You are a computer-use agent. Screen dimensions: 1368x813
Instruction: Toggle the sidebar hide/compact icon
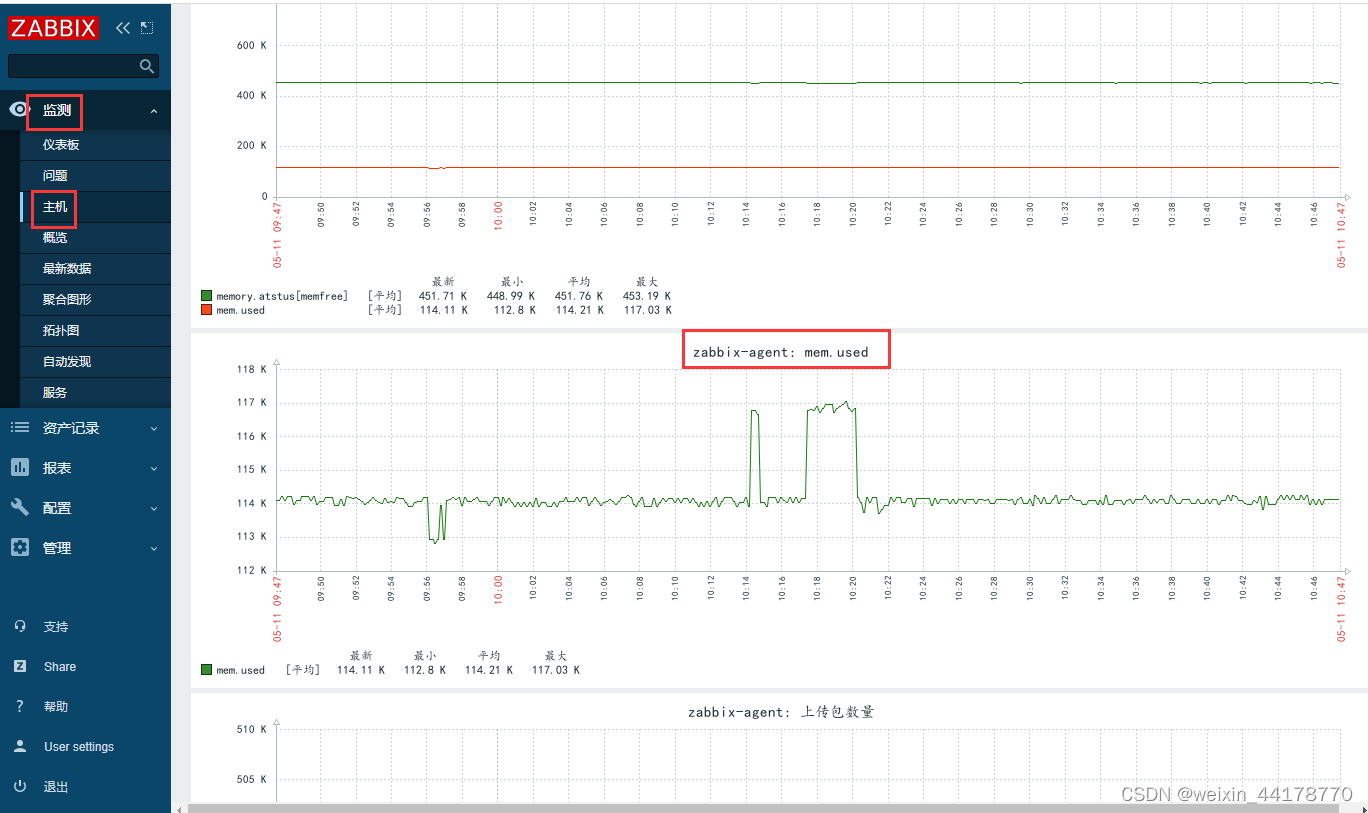point(147,28)
